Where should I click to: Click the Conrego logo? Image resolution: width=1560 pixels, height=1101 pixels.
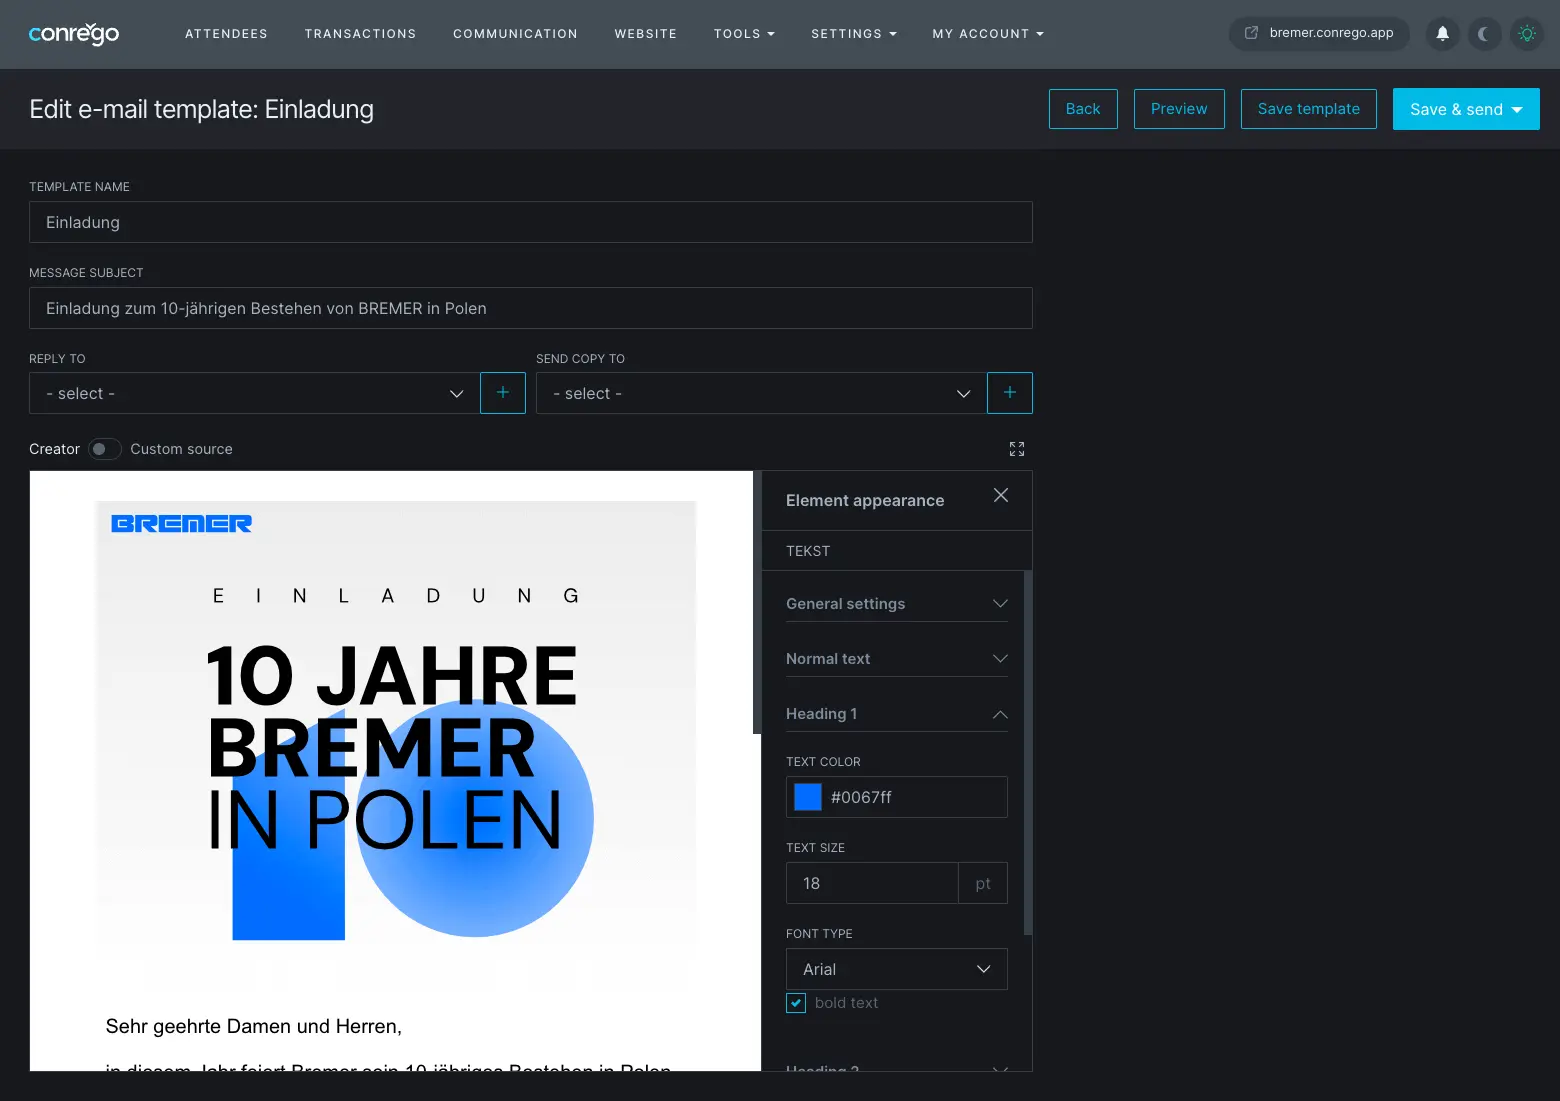coord(74,34)
